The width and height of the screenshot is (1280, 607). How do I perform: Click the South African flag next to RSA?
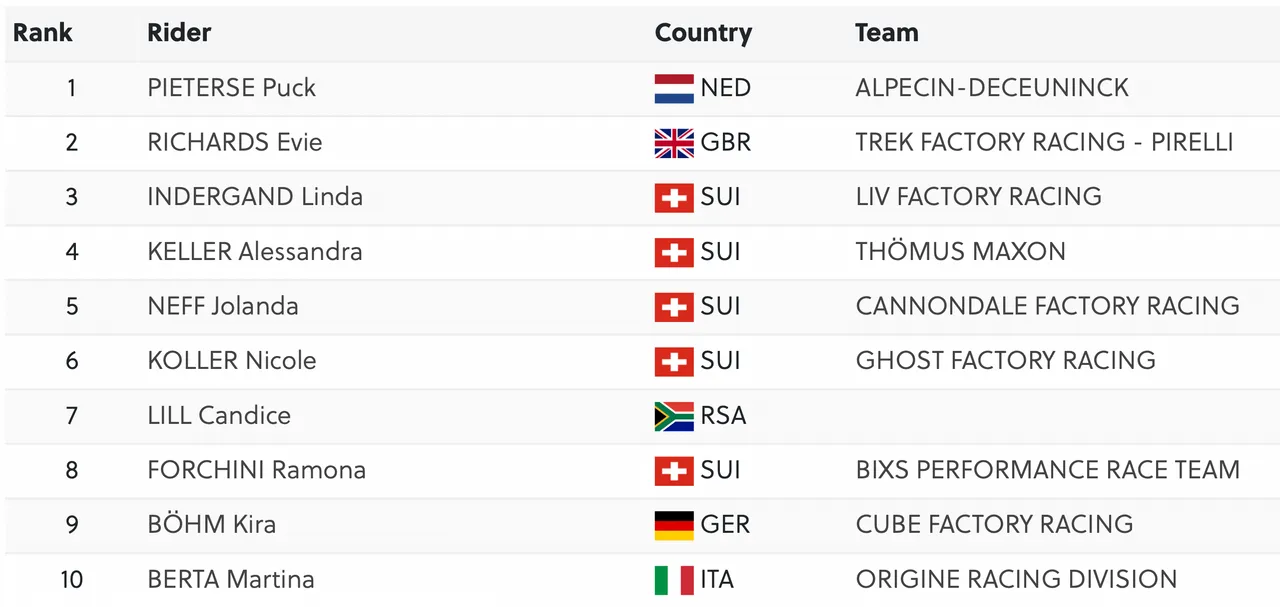(x=674, y=416)
